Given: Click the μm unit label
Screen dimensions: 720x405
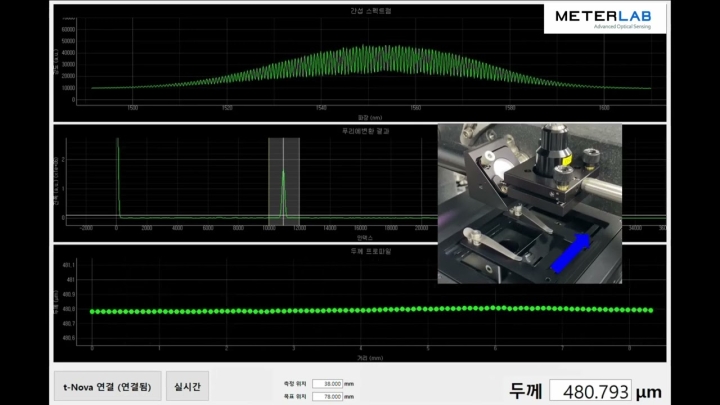Looking at the screenshot, I should click(649, 392).
